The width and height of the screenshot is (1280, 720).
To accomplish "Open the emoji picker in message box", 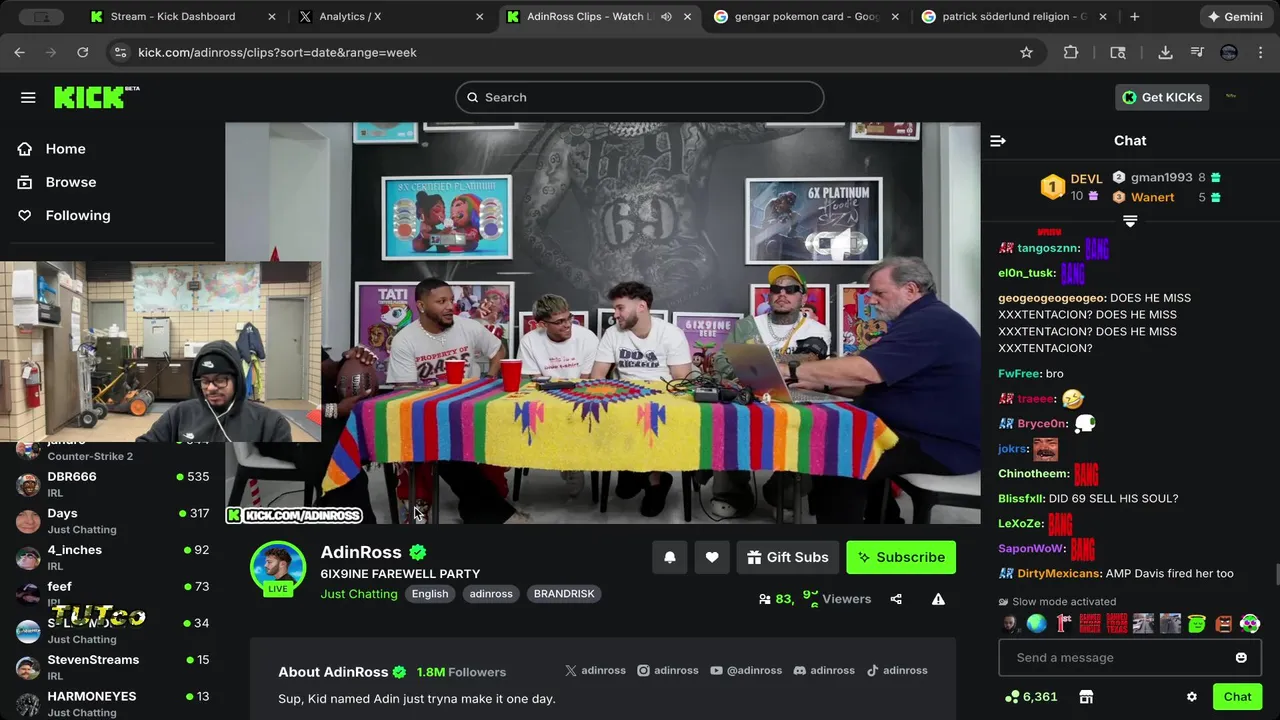I will [1241, 657].
